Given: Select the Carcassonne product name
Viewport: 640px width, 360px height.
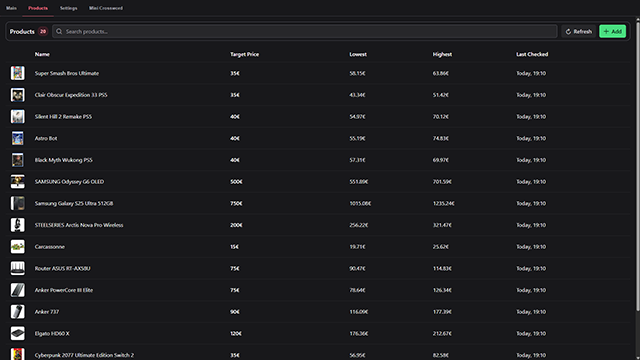Looking at the screenshot, I should pyautogui.click(x=49, y=247).
